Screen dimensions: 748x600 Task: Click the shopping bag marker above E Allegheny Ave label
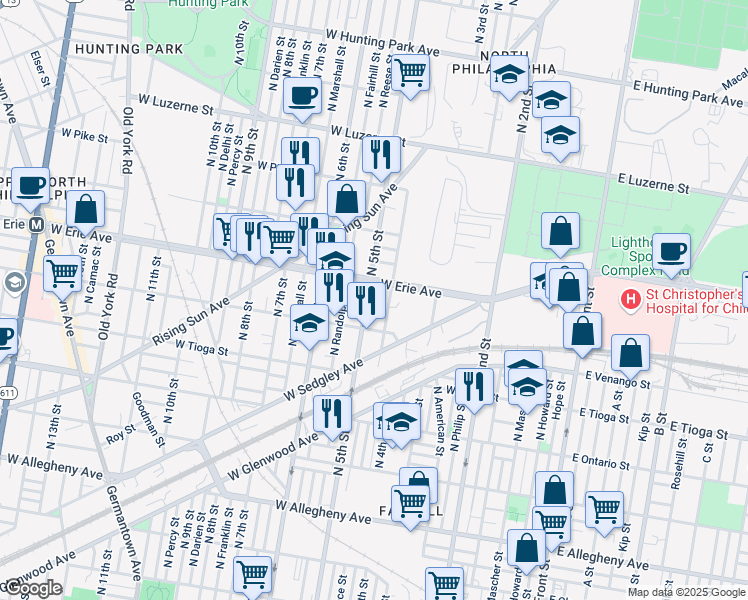click(526, 551)
